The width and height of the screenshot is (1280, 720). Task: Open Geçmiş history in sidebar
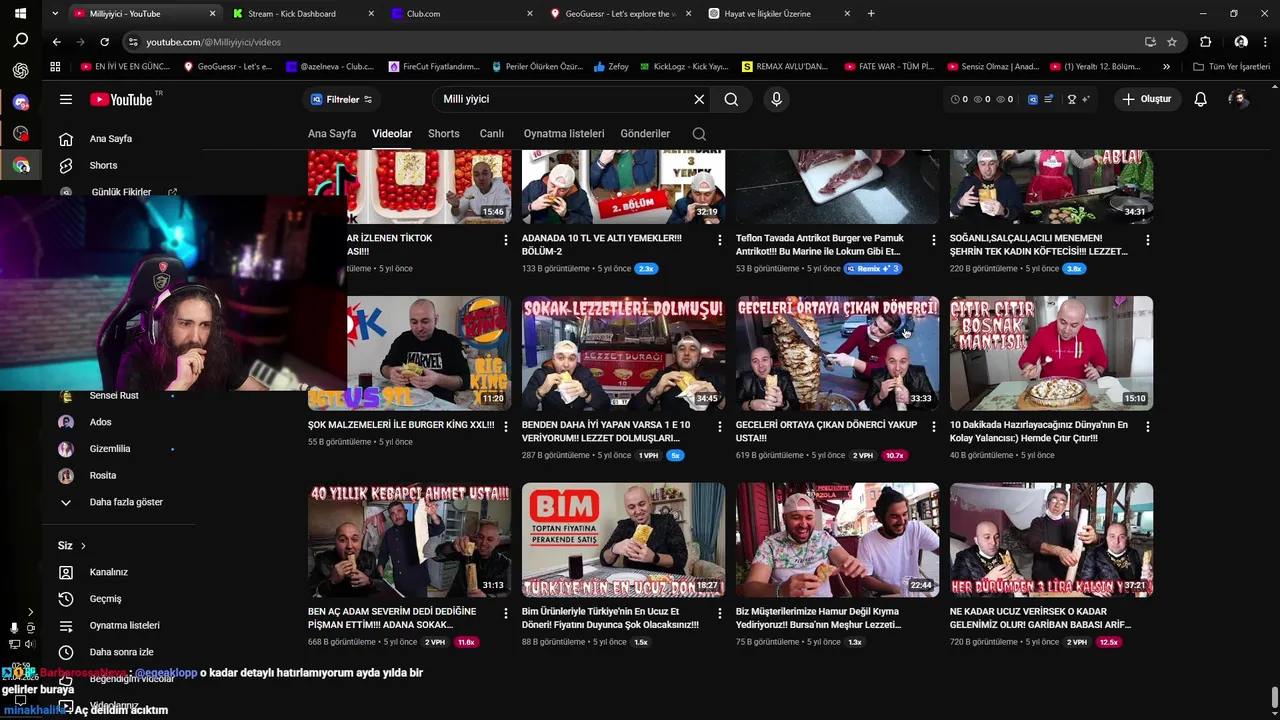point(105,599)
